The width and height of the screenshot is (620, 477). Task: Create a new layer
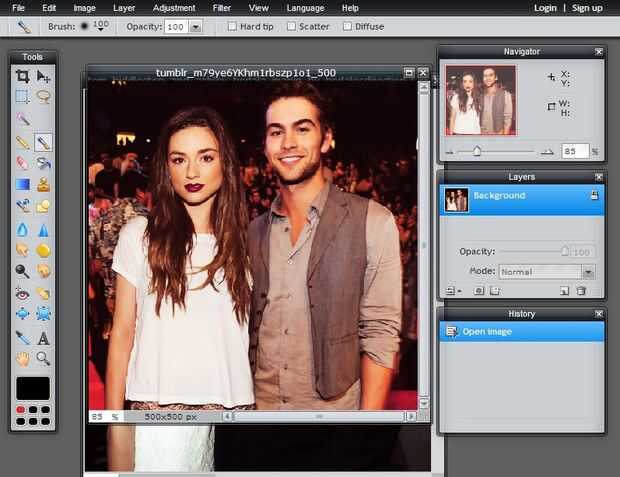pos(565,291)
